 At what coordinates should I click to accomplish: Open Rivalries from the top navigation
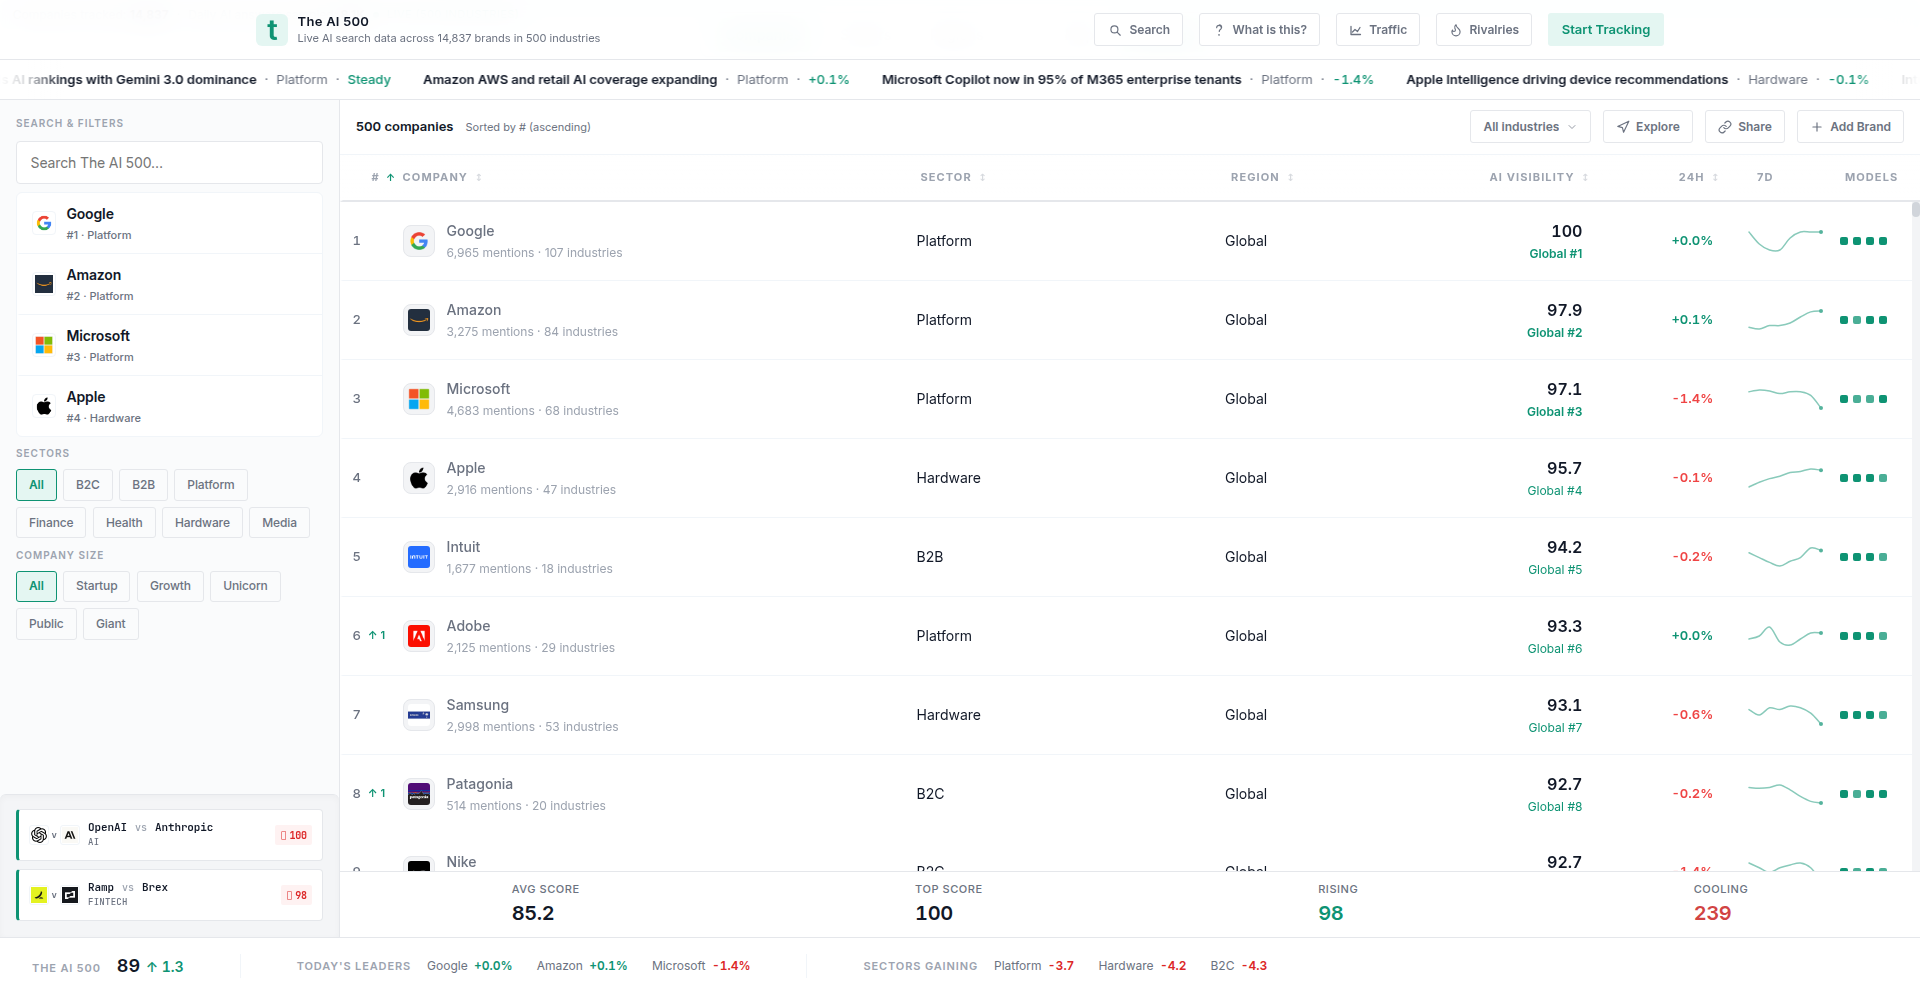click(1483, 30)
